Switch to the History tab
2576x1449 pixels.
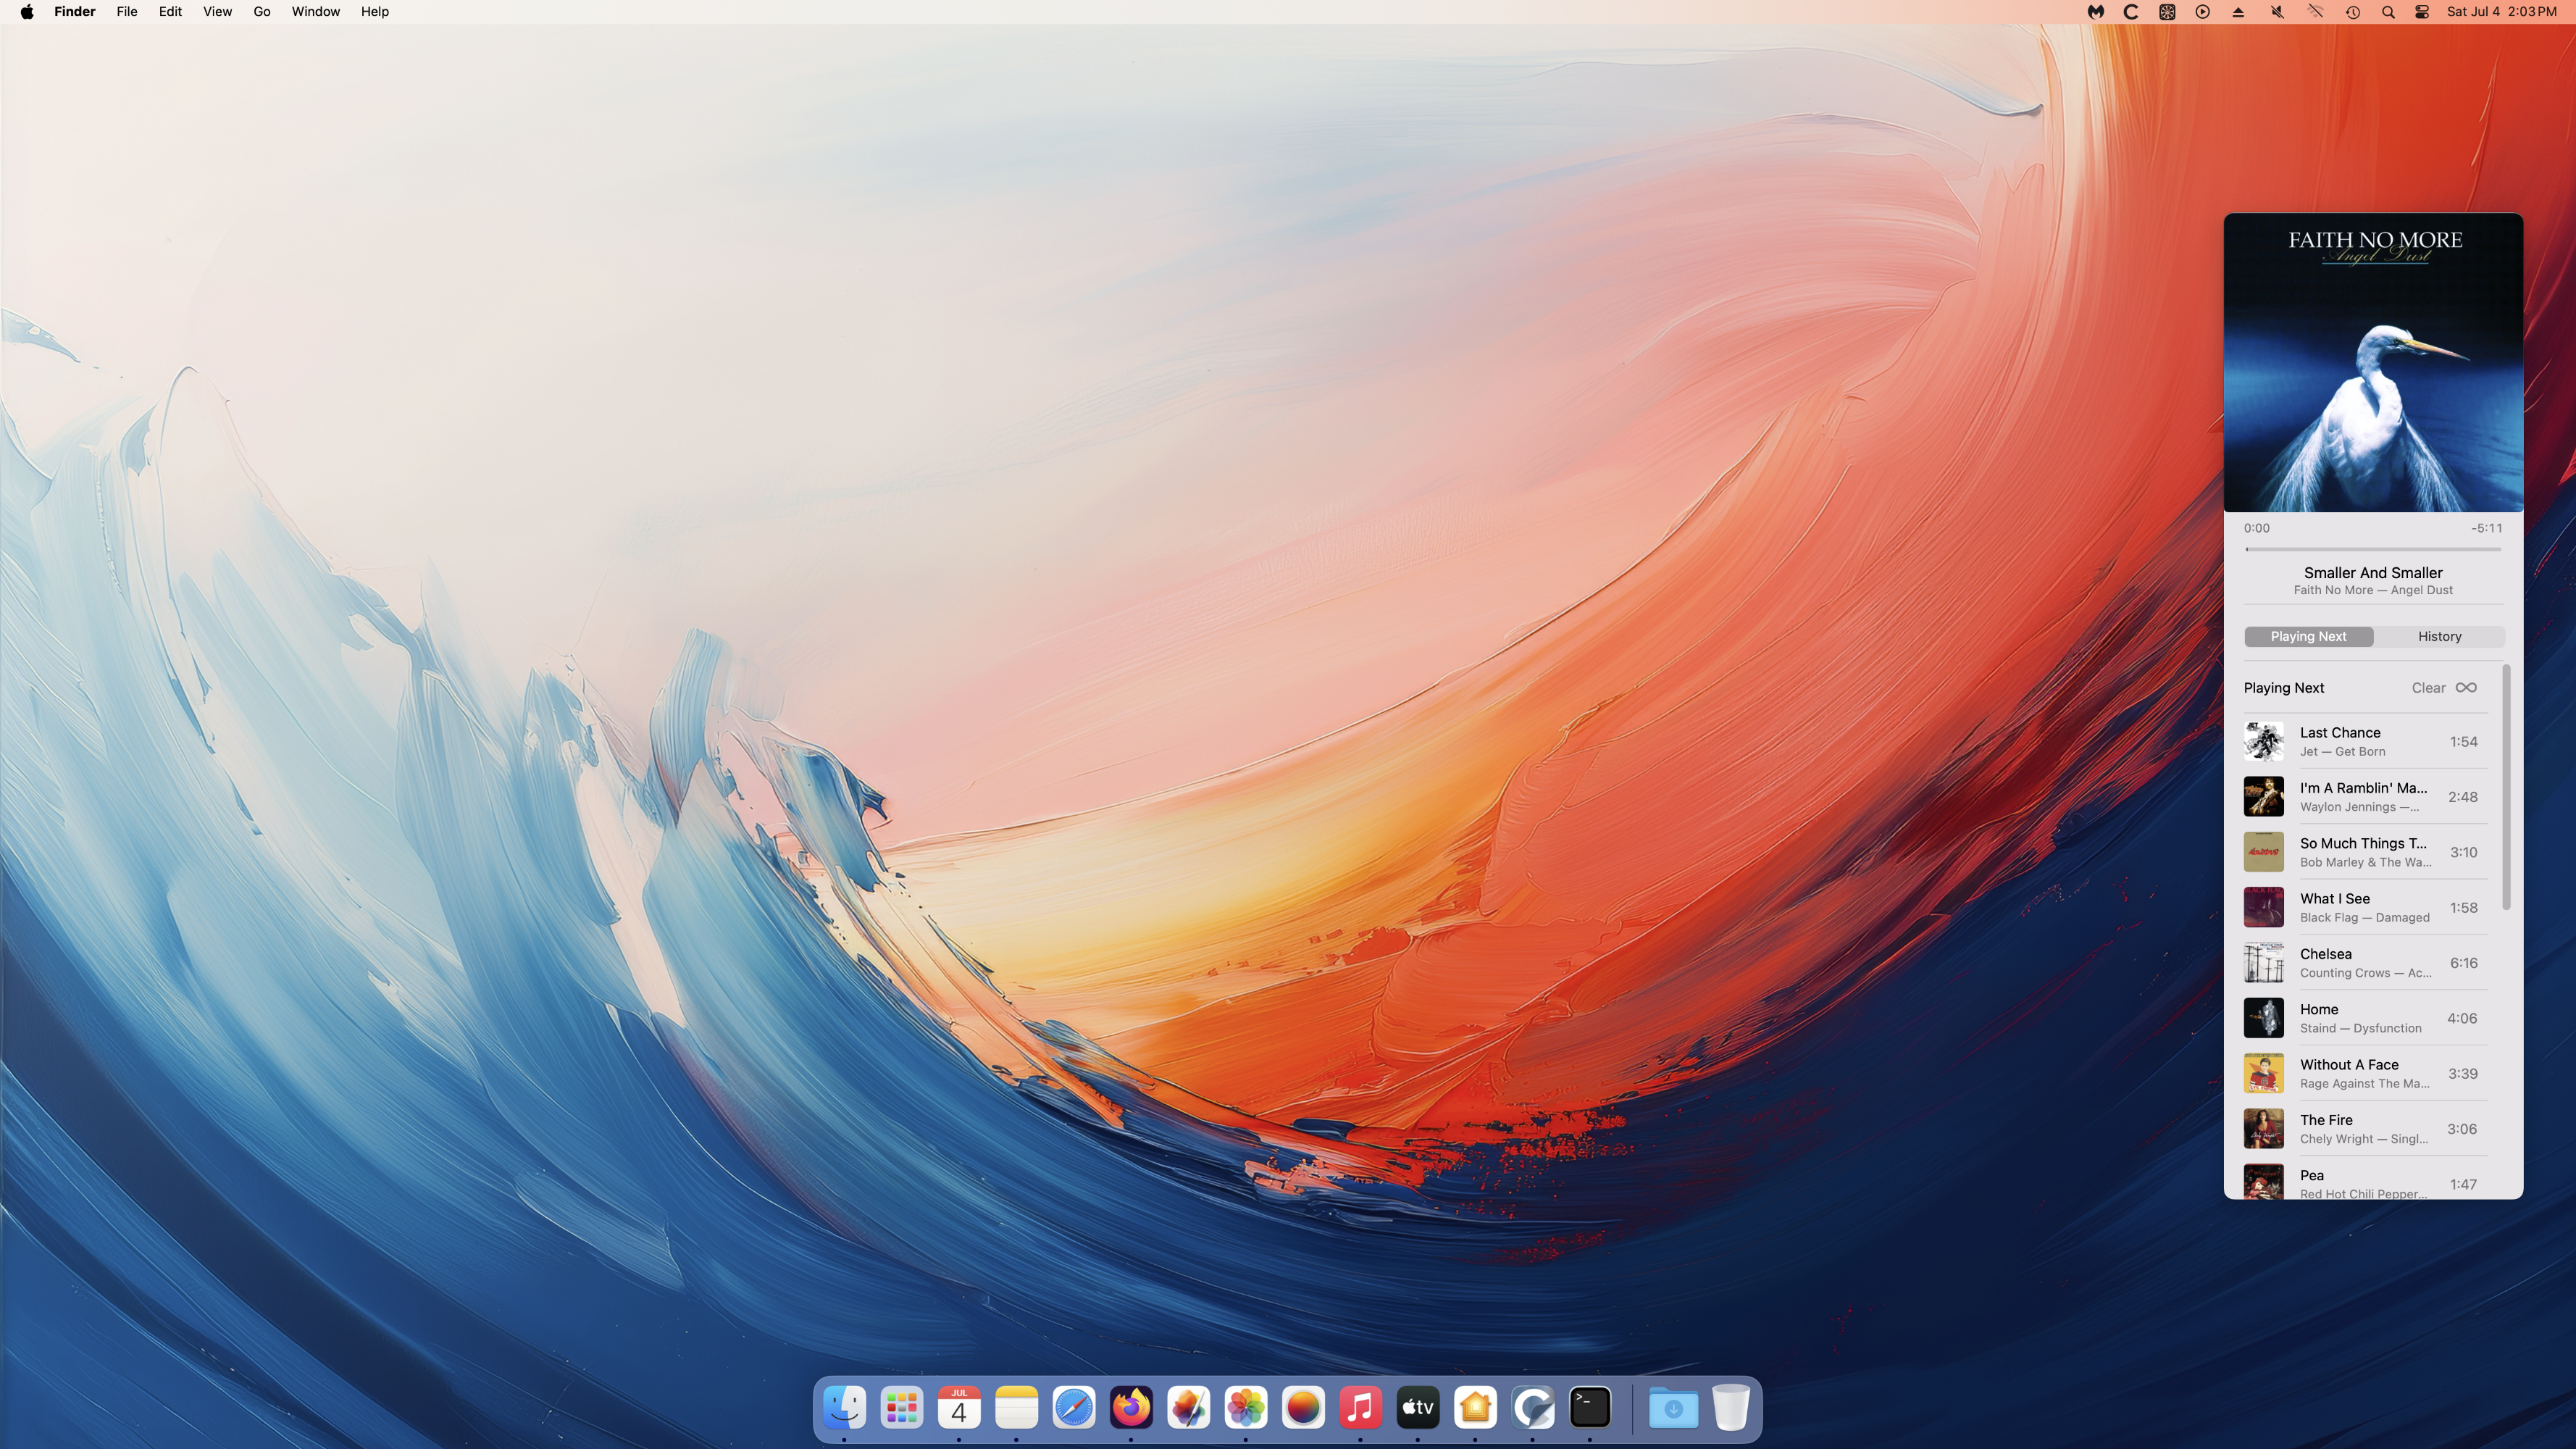pos(2439,637)
